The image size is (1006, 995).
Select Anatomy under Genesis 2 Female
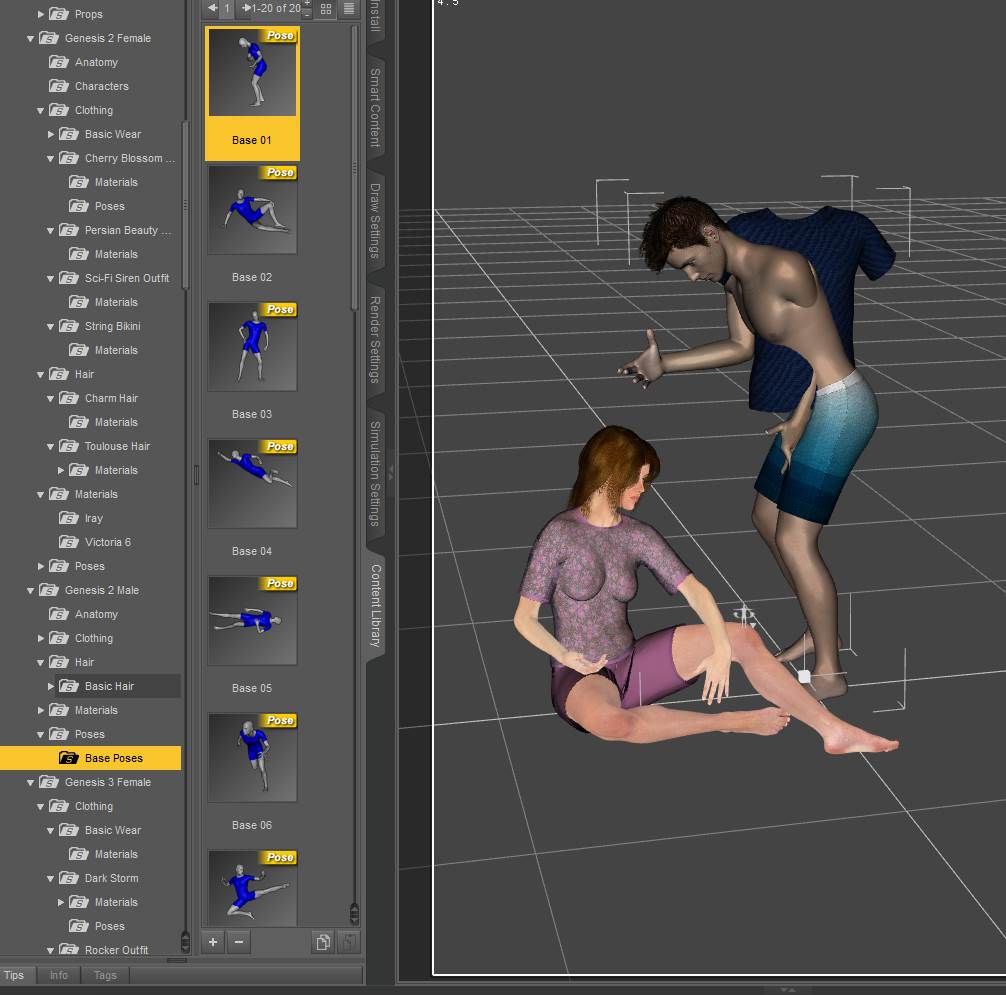coord(96,62)
